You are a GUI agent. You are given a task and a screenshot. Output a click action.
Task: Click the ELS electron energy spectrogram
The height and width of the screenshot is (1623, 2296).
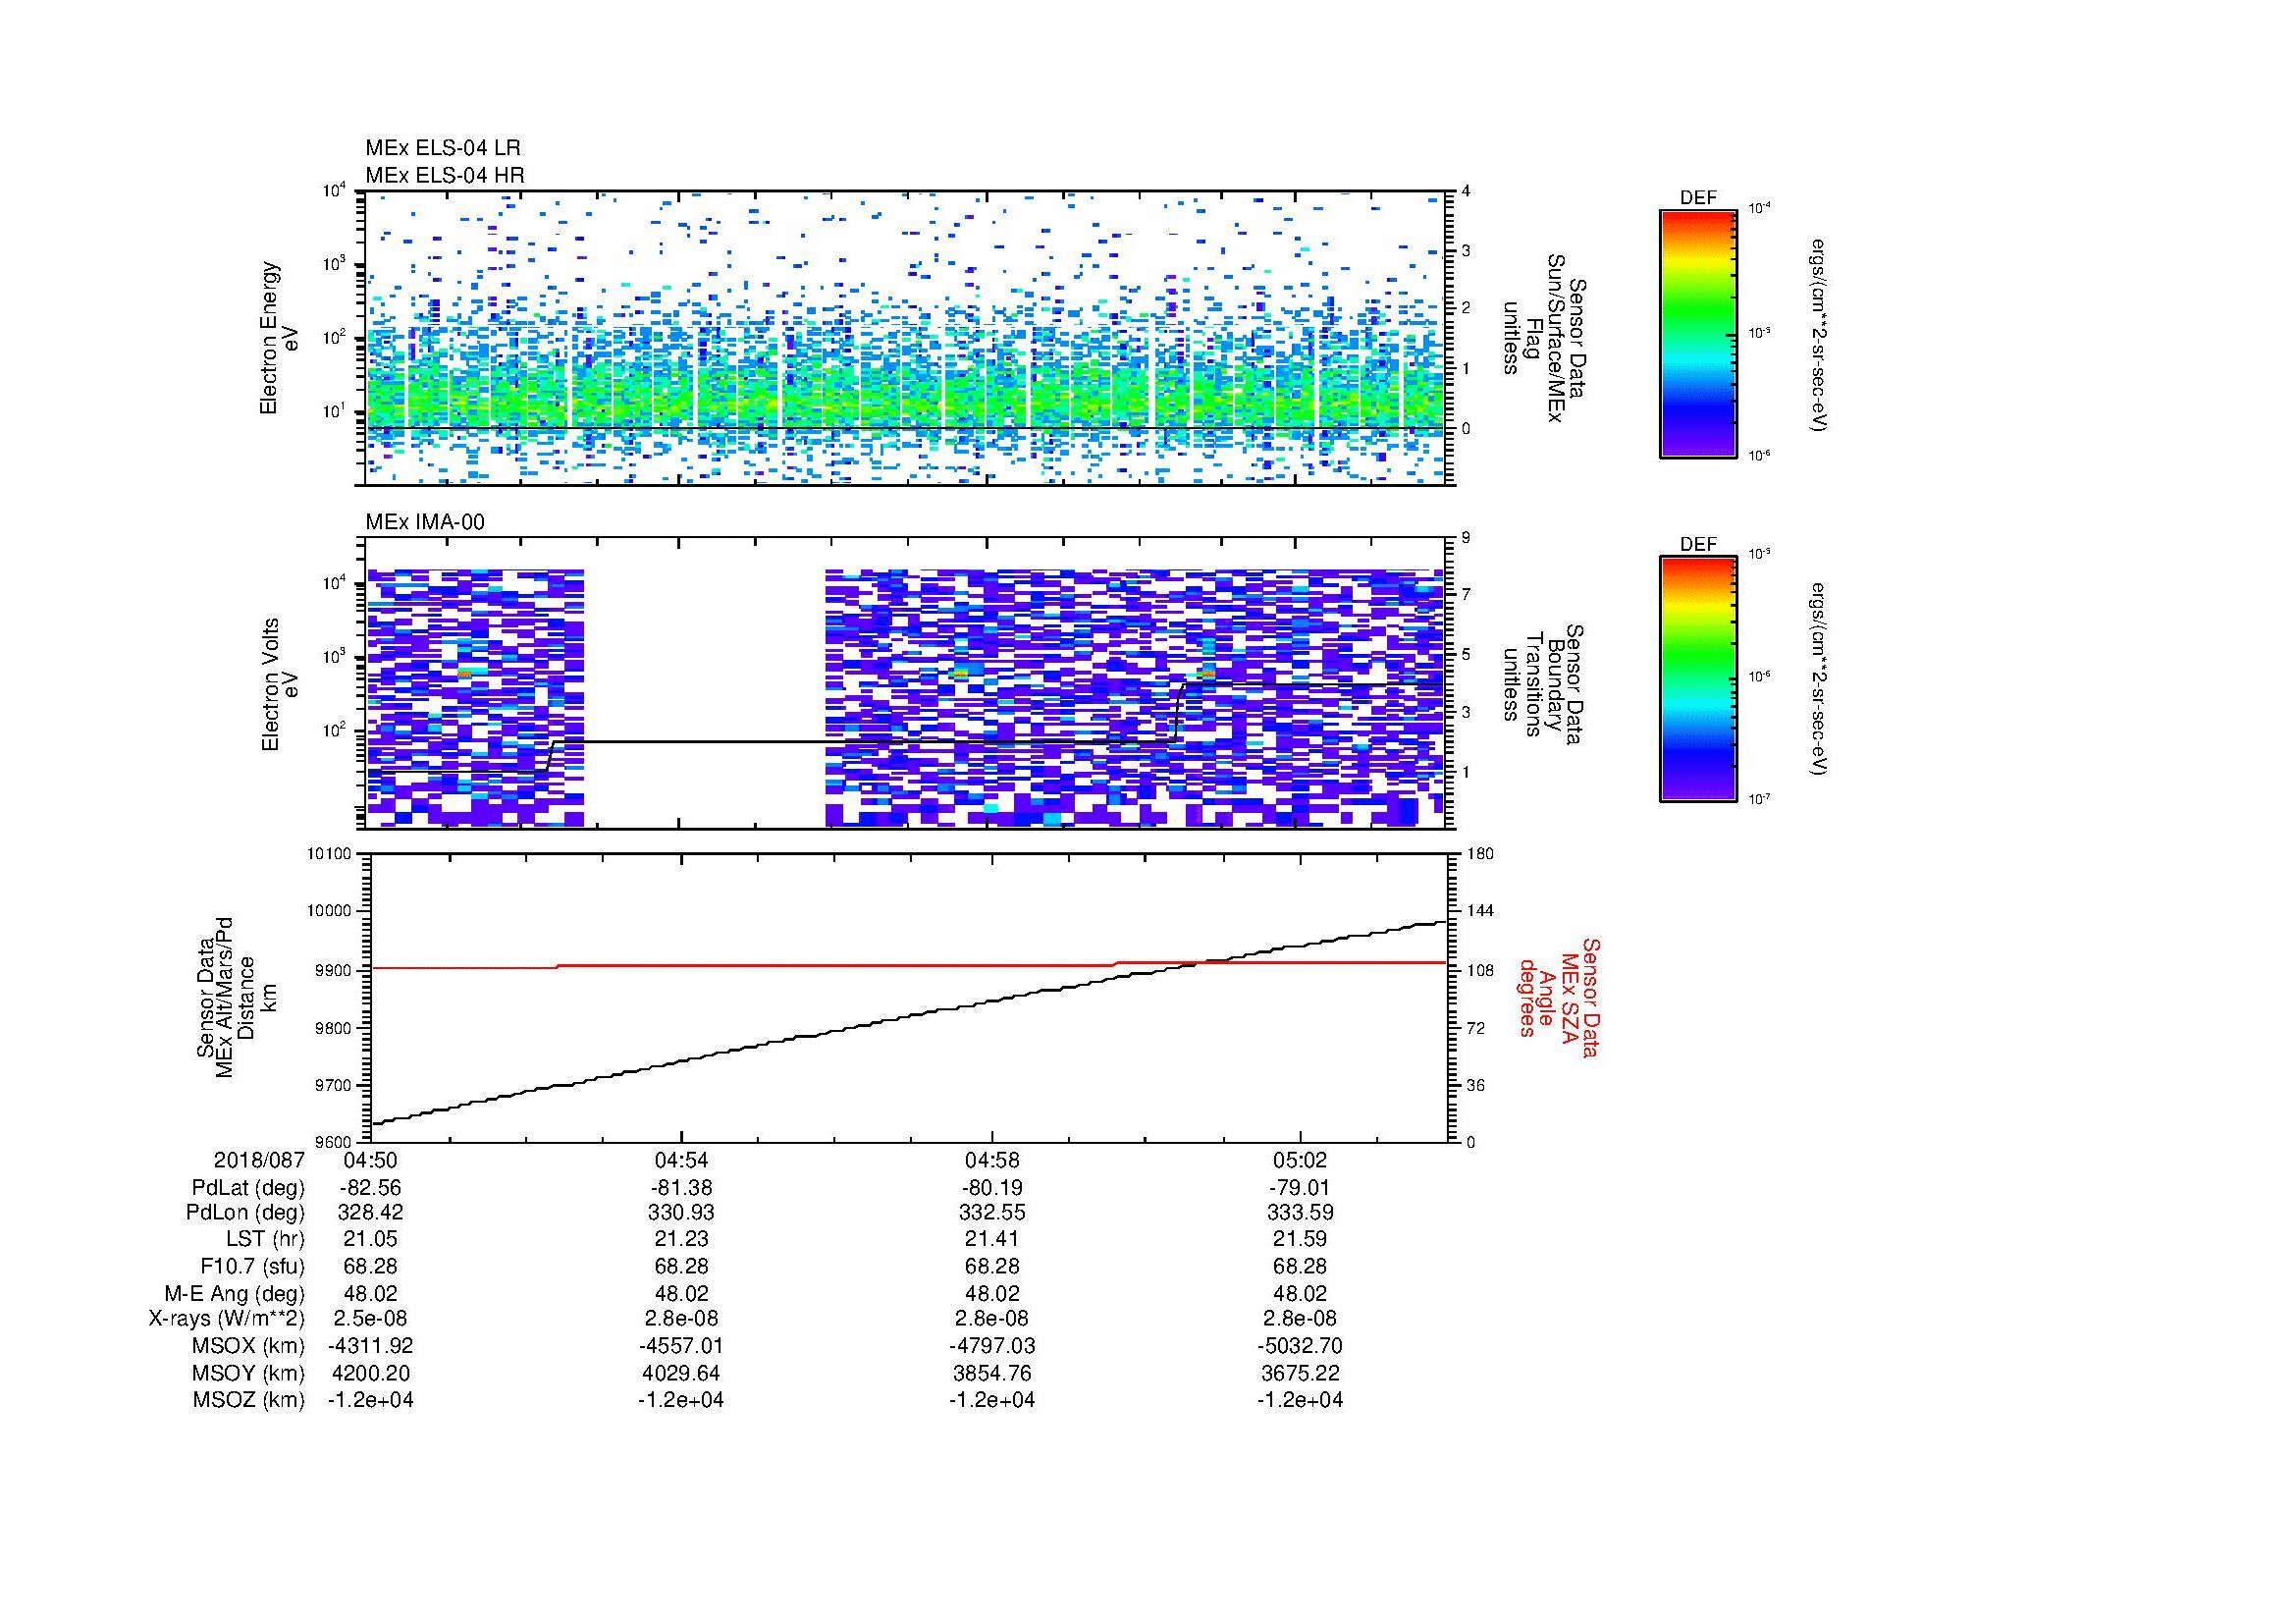tap(906, 338)
